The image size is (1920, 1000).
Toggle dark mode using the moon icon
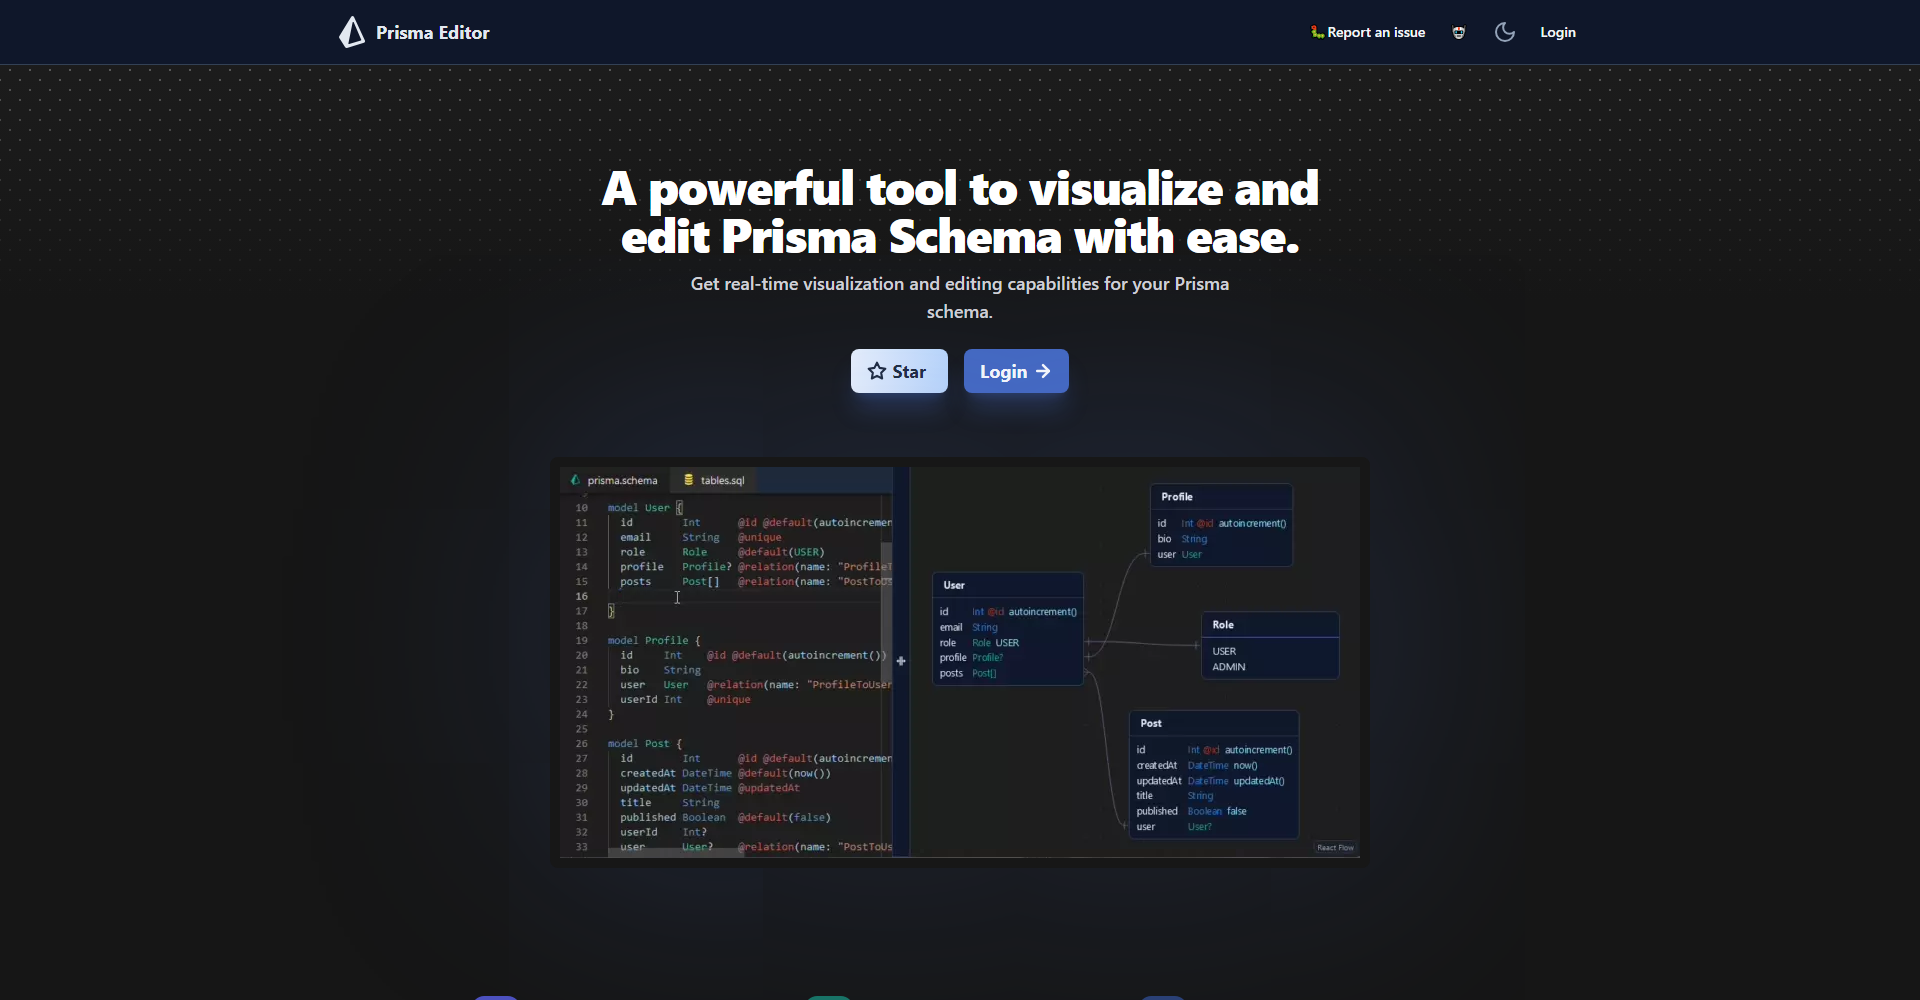1504,32
